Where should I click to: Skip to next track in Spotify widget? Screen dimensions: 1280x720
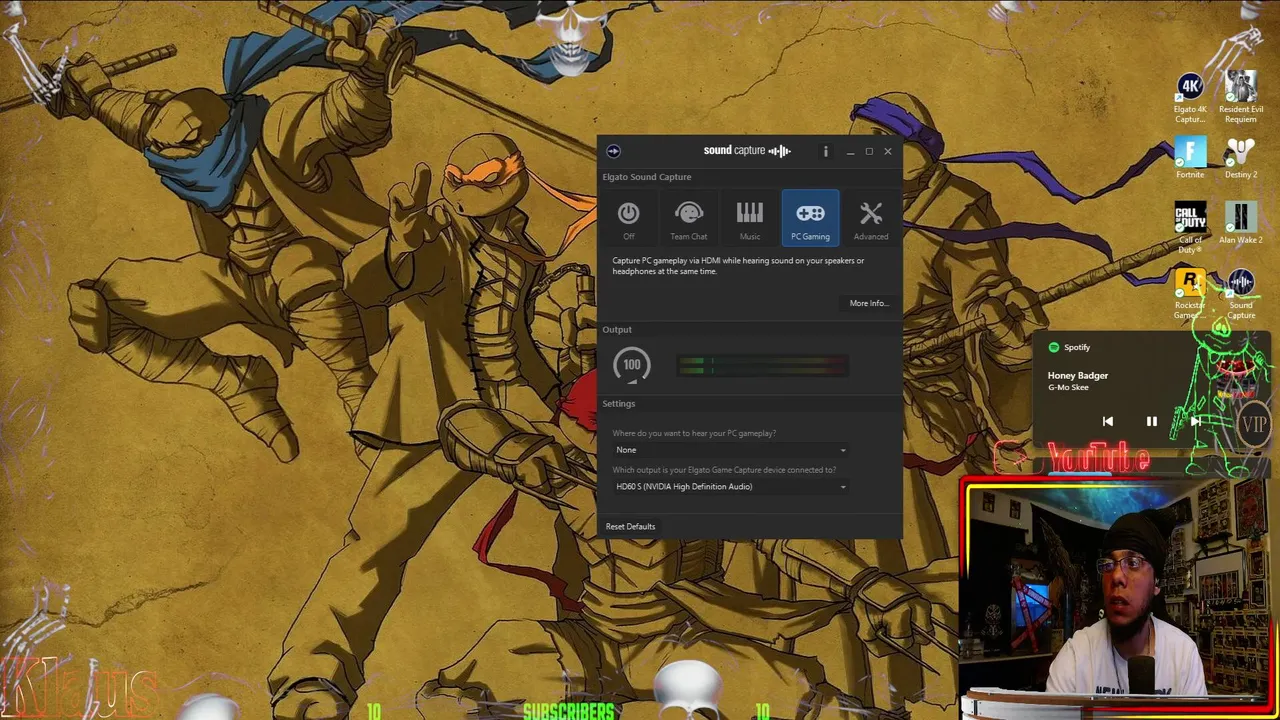click(1195, 422)
